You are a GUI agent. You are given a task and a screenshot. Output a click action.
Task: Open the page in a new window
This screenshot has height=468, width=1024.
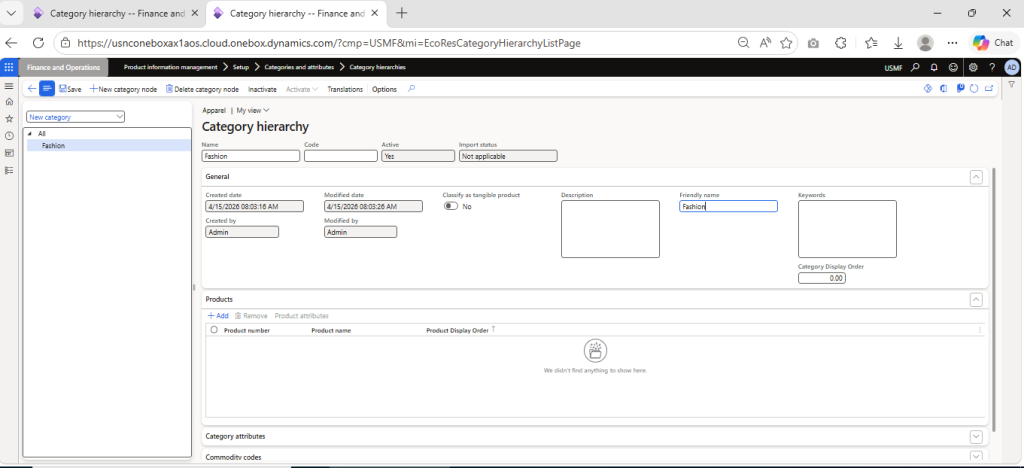point(988,89)
